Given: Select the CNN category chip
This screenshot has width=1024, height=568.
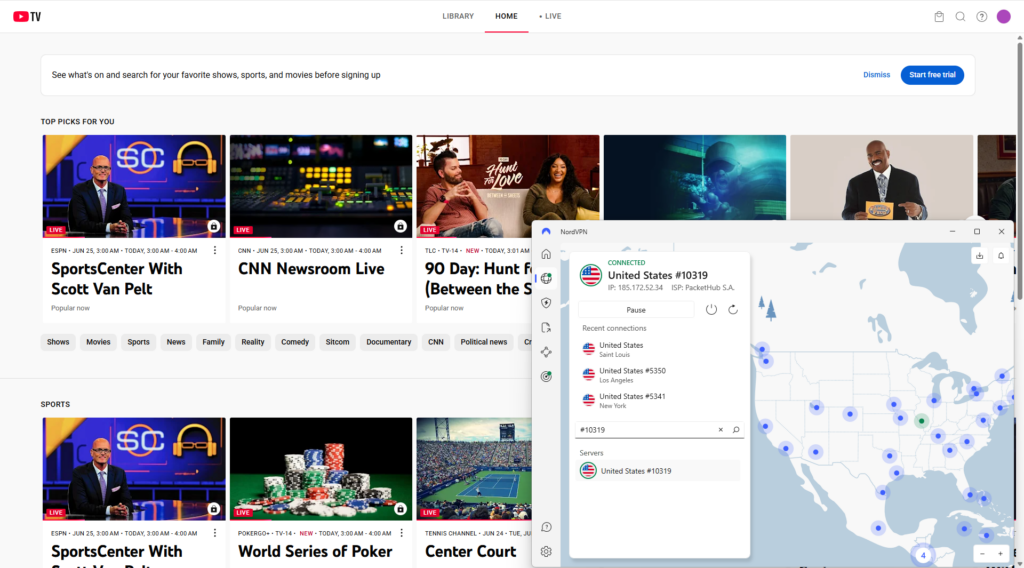Looking at the screenshot, I should click(436, 342).
